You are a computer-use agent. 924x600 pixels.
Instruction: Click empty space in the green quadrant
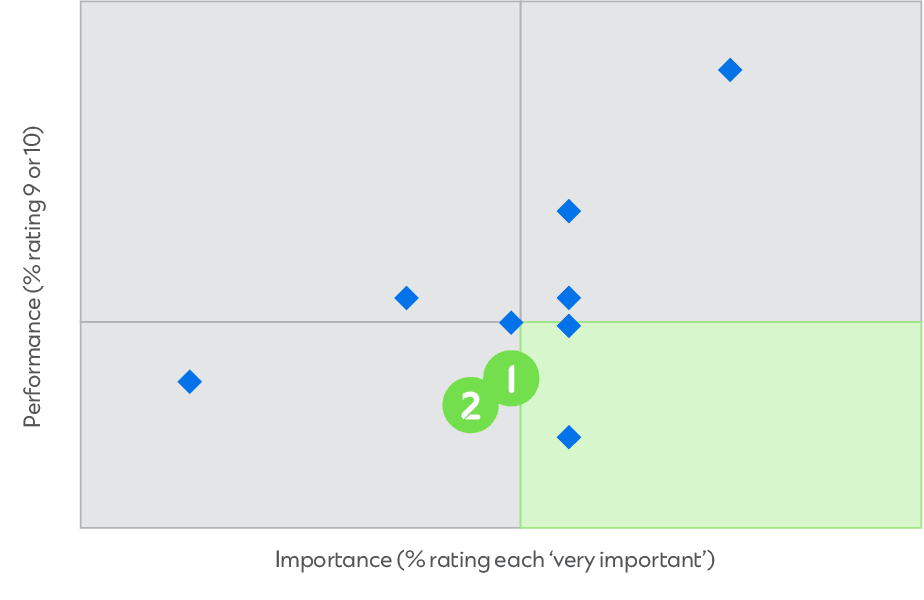point(737,424)
